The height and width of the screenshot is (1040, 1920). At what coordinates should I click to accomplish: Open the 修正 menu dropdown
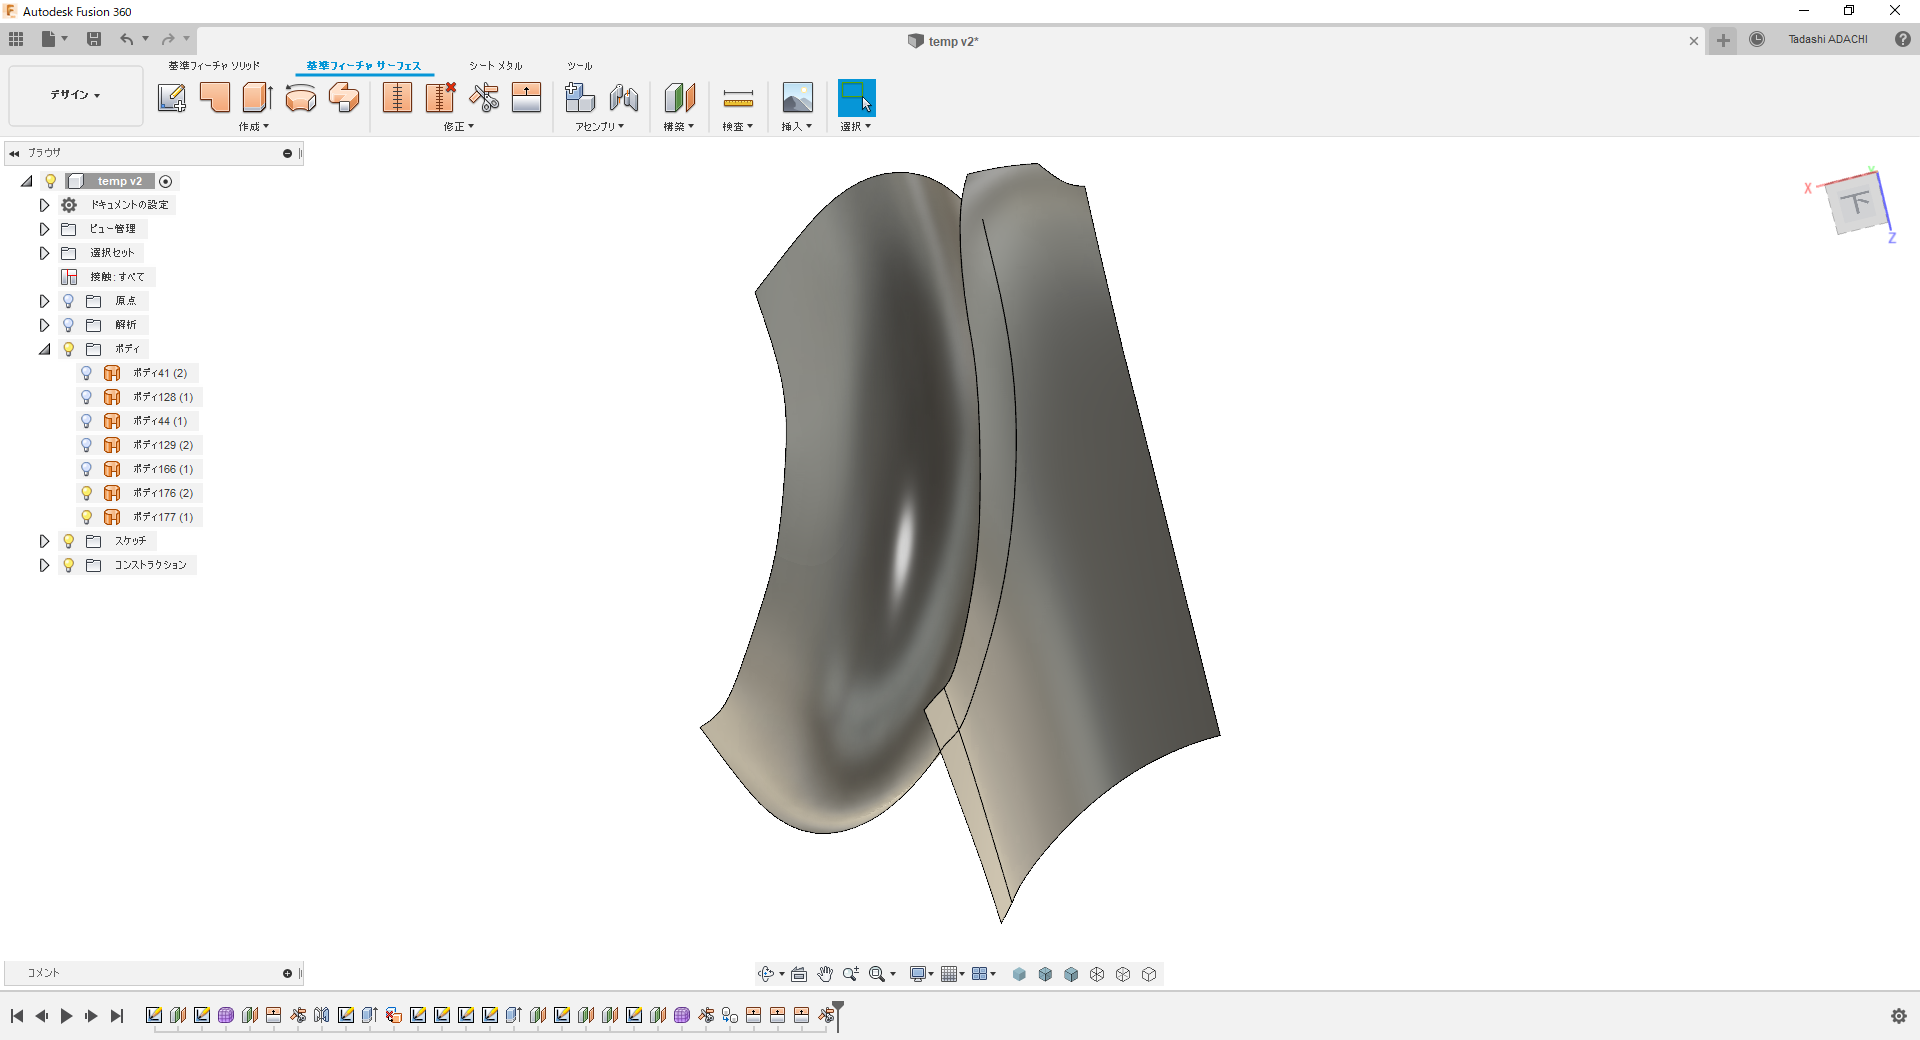(459, 127)
